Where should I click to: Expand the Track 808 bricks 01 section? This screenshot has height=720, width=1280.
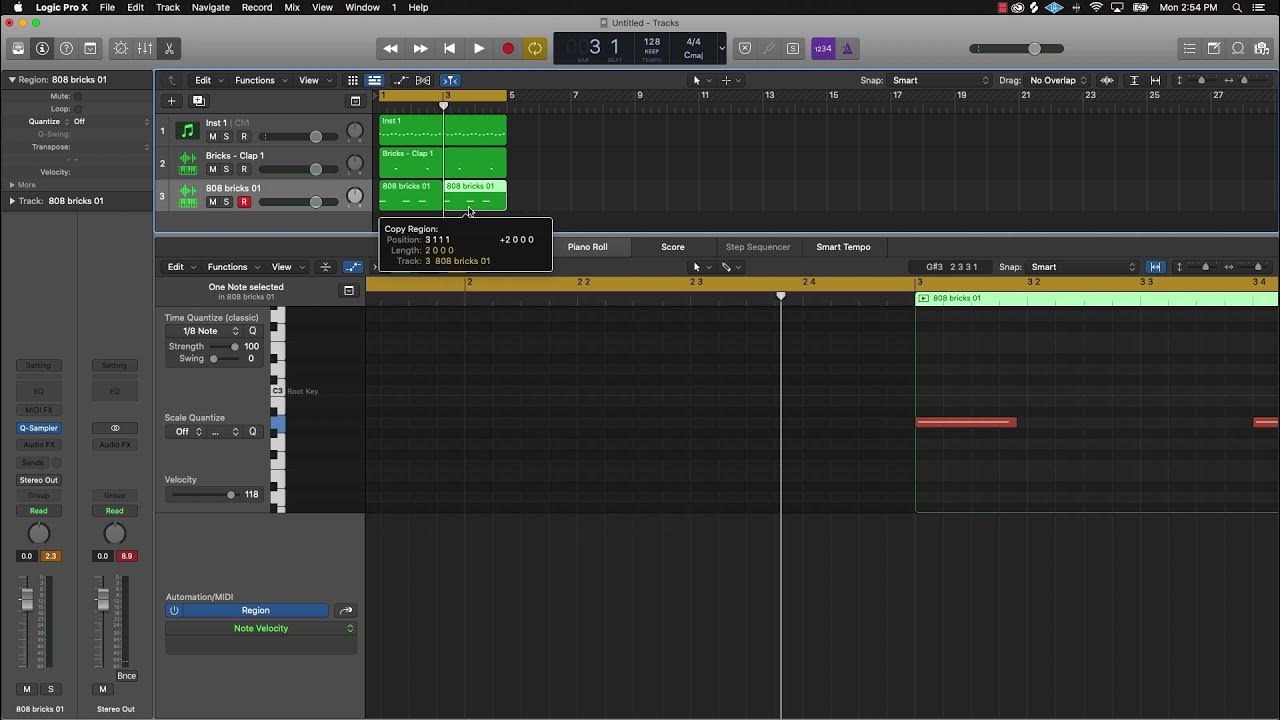pos(12,201)
